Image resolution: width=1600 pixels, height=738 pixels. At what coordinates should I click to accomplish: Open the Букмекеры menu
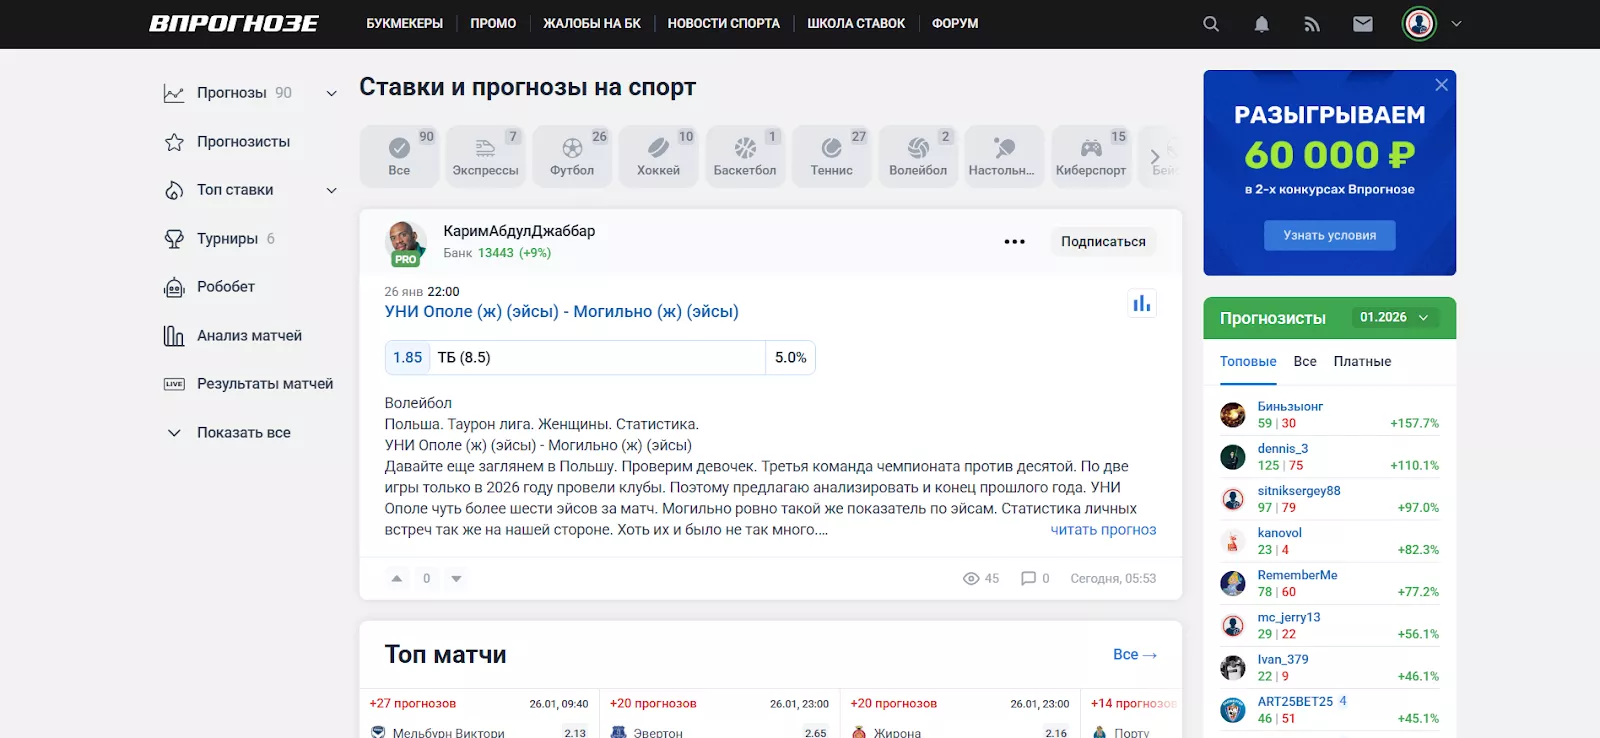pos(404,23)
